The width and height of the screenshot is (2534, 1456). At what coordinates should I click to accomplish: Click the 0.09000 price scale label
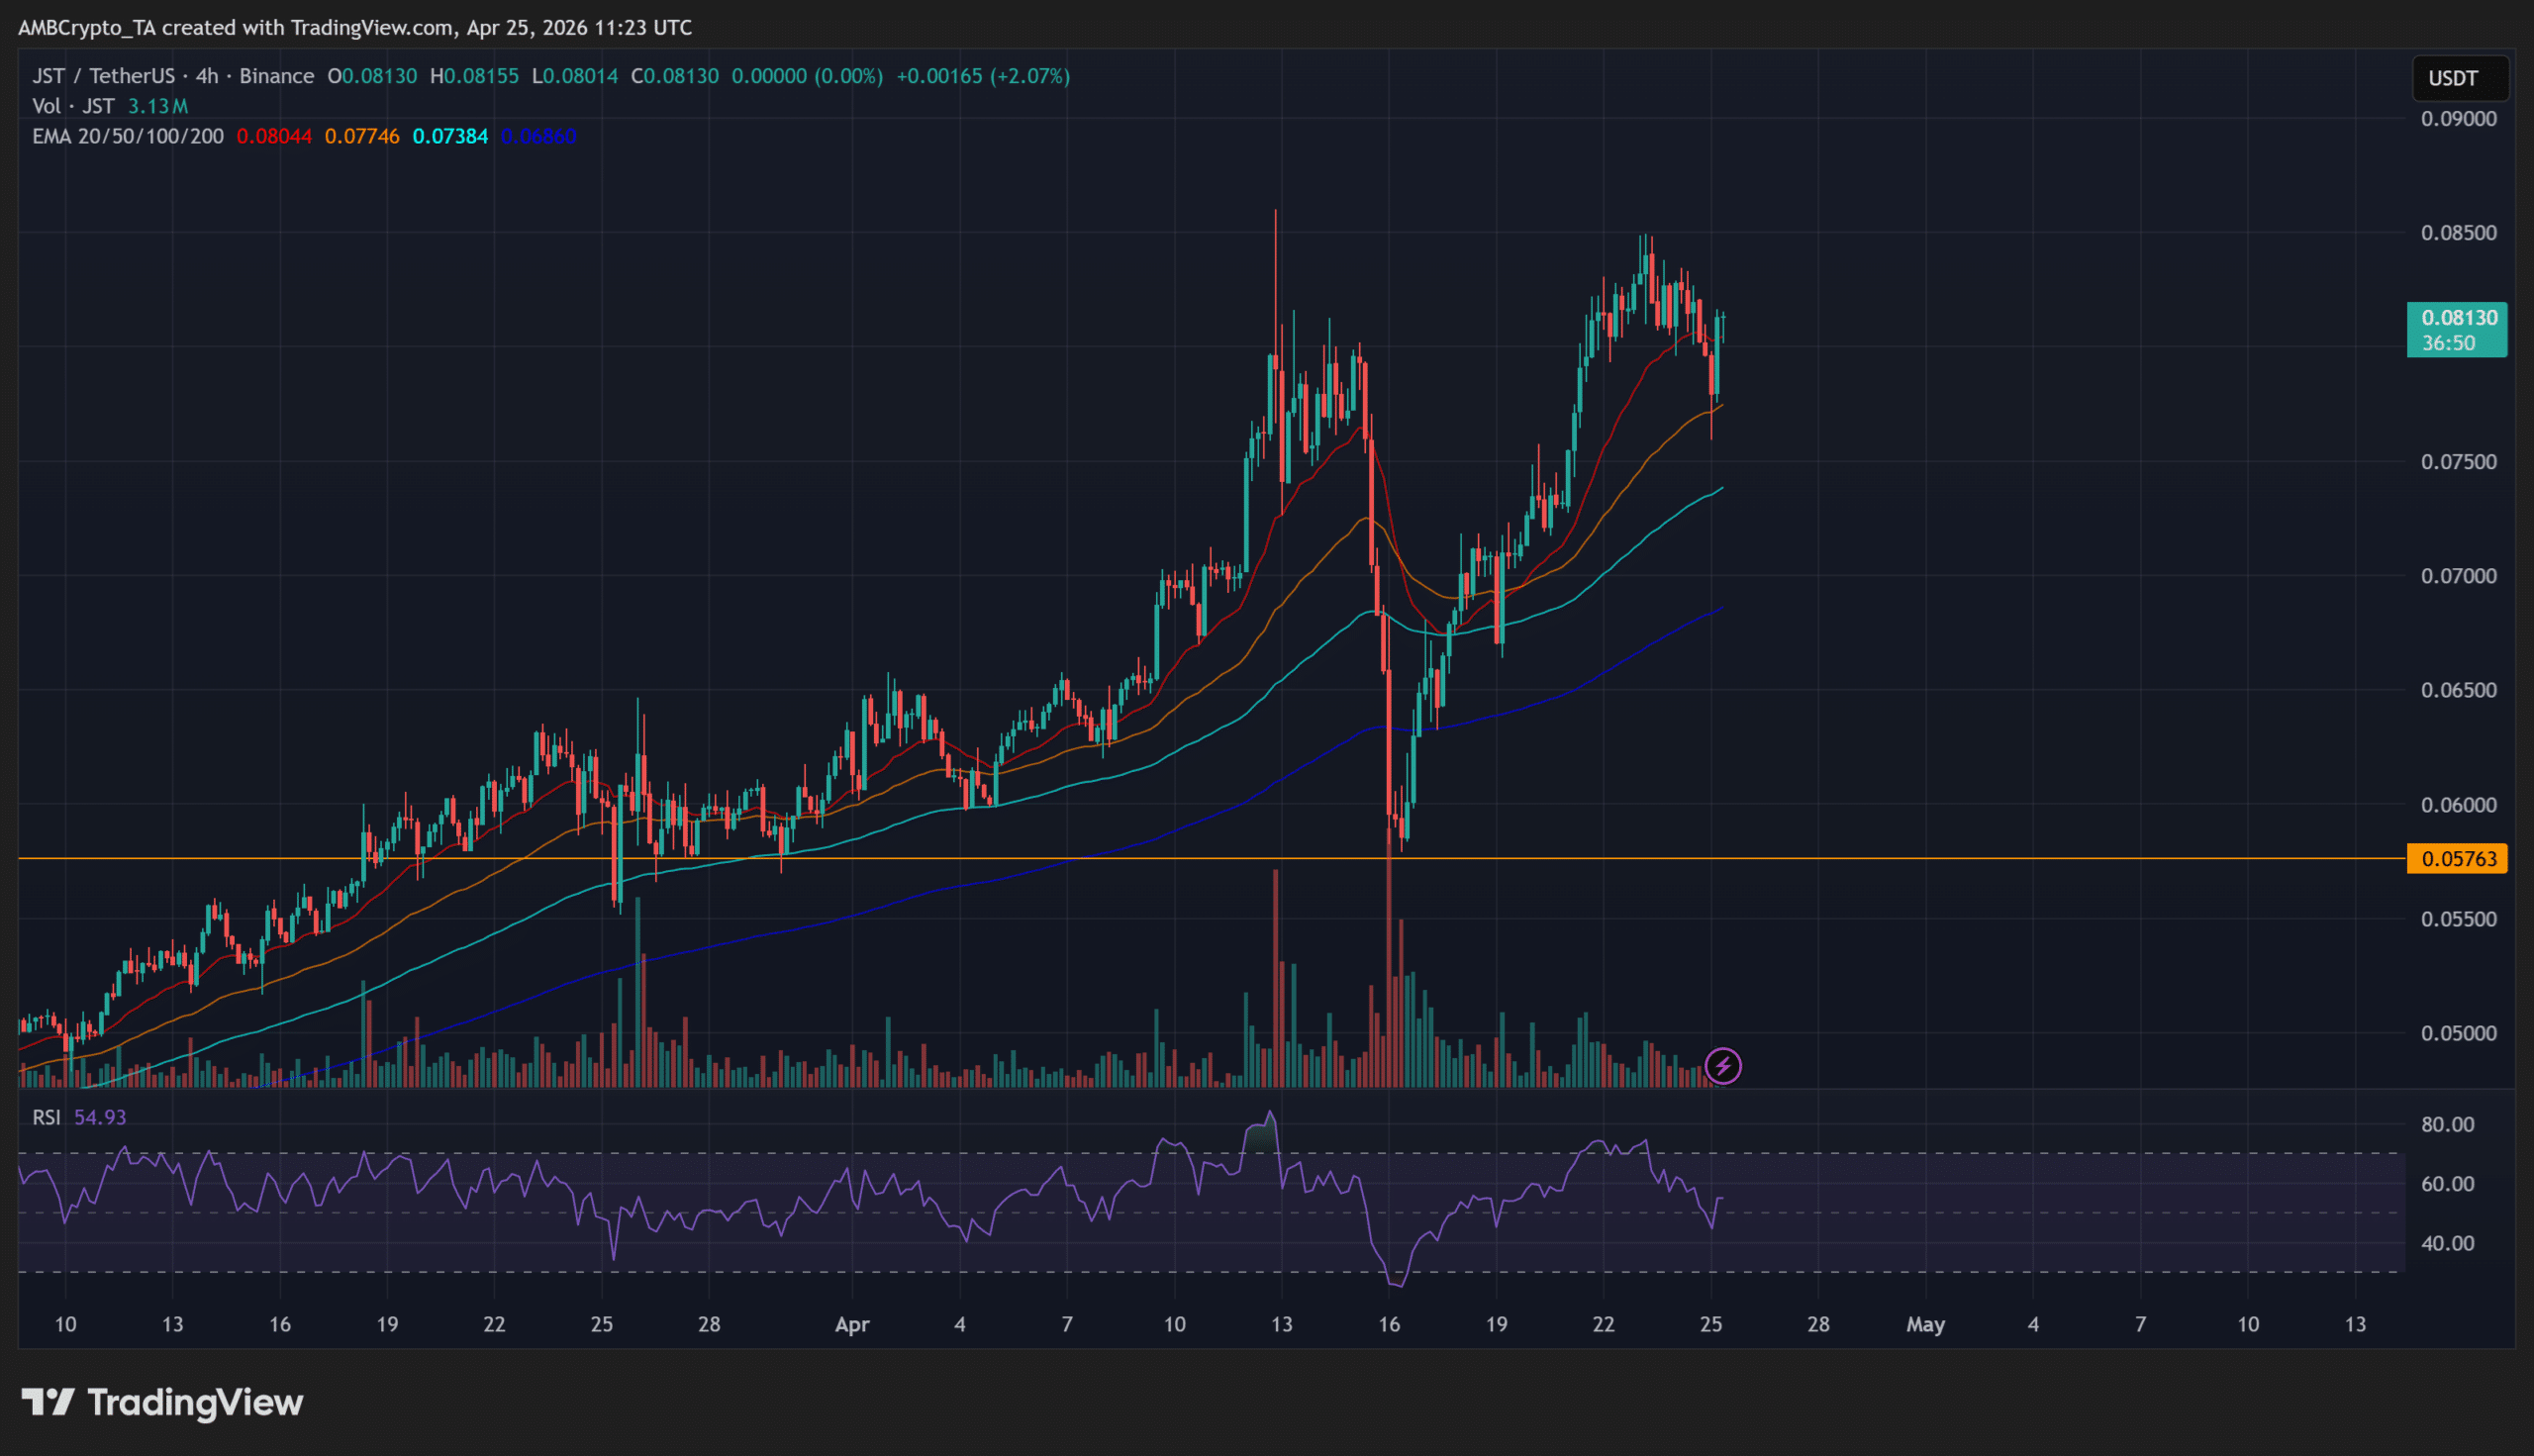(x=2458, y=119)
